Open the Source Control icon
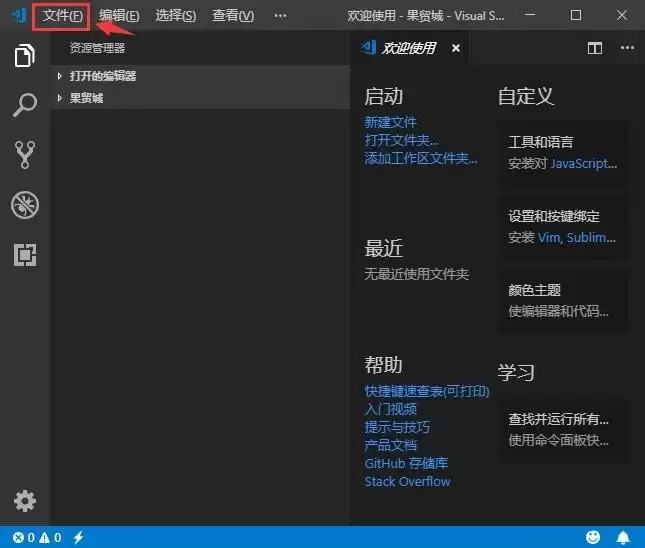The height and width of the screenshot is (548, 645). click(x=25, y=154)
